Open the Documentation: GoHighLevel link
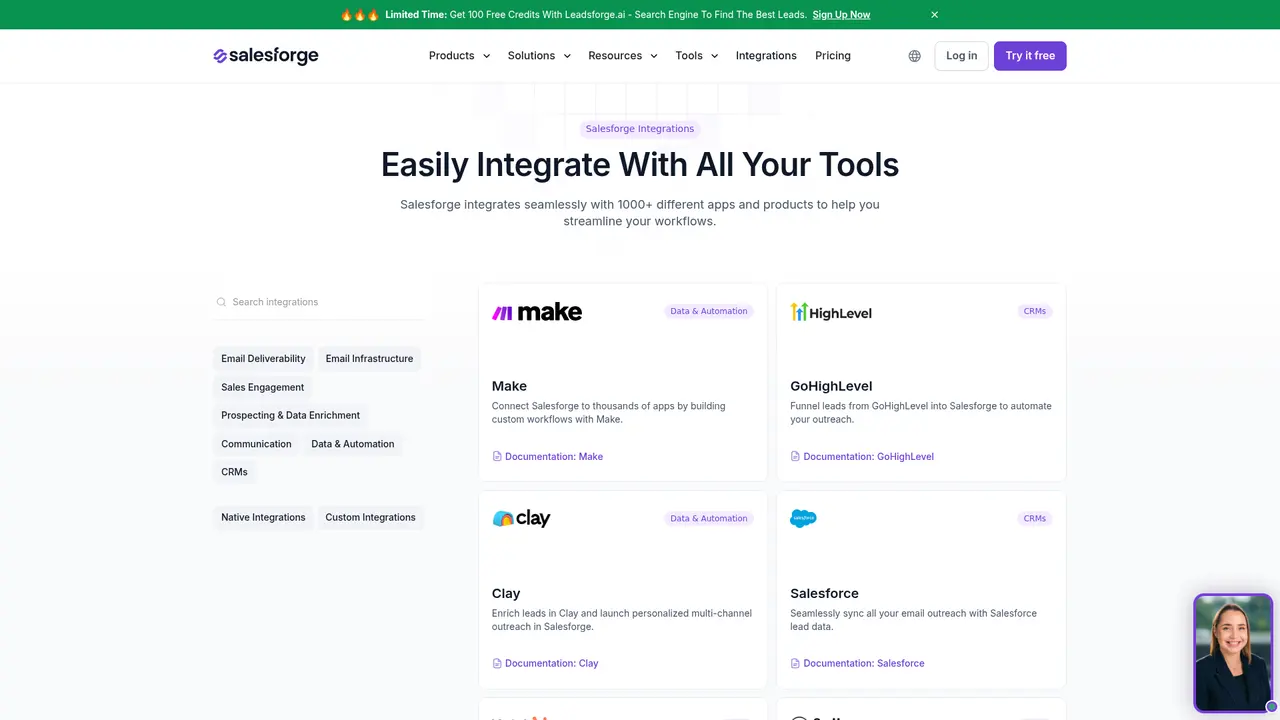1280x720 pixels. [868, 457]
